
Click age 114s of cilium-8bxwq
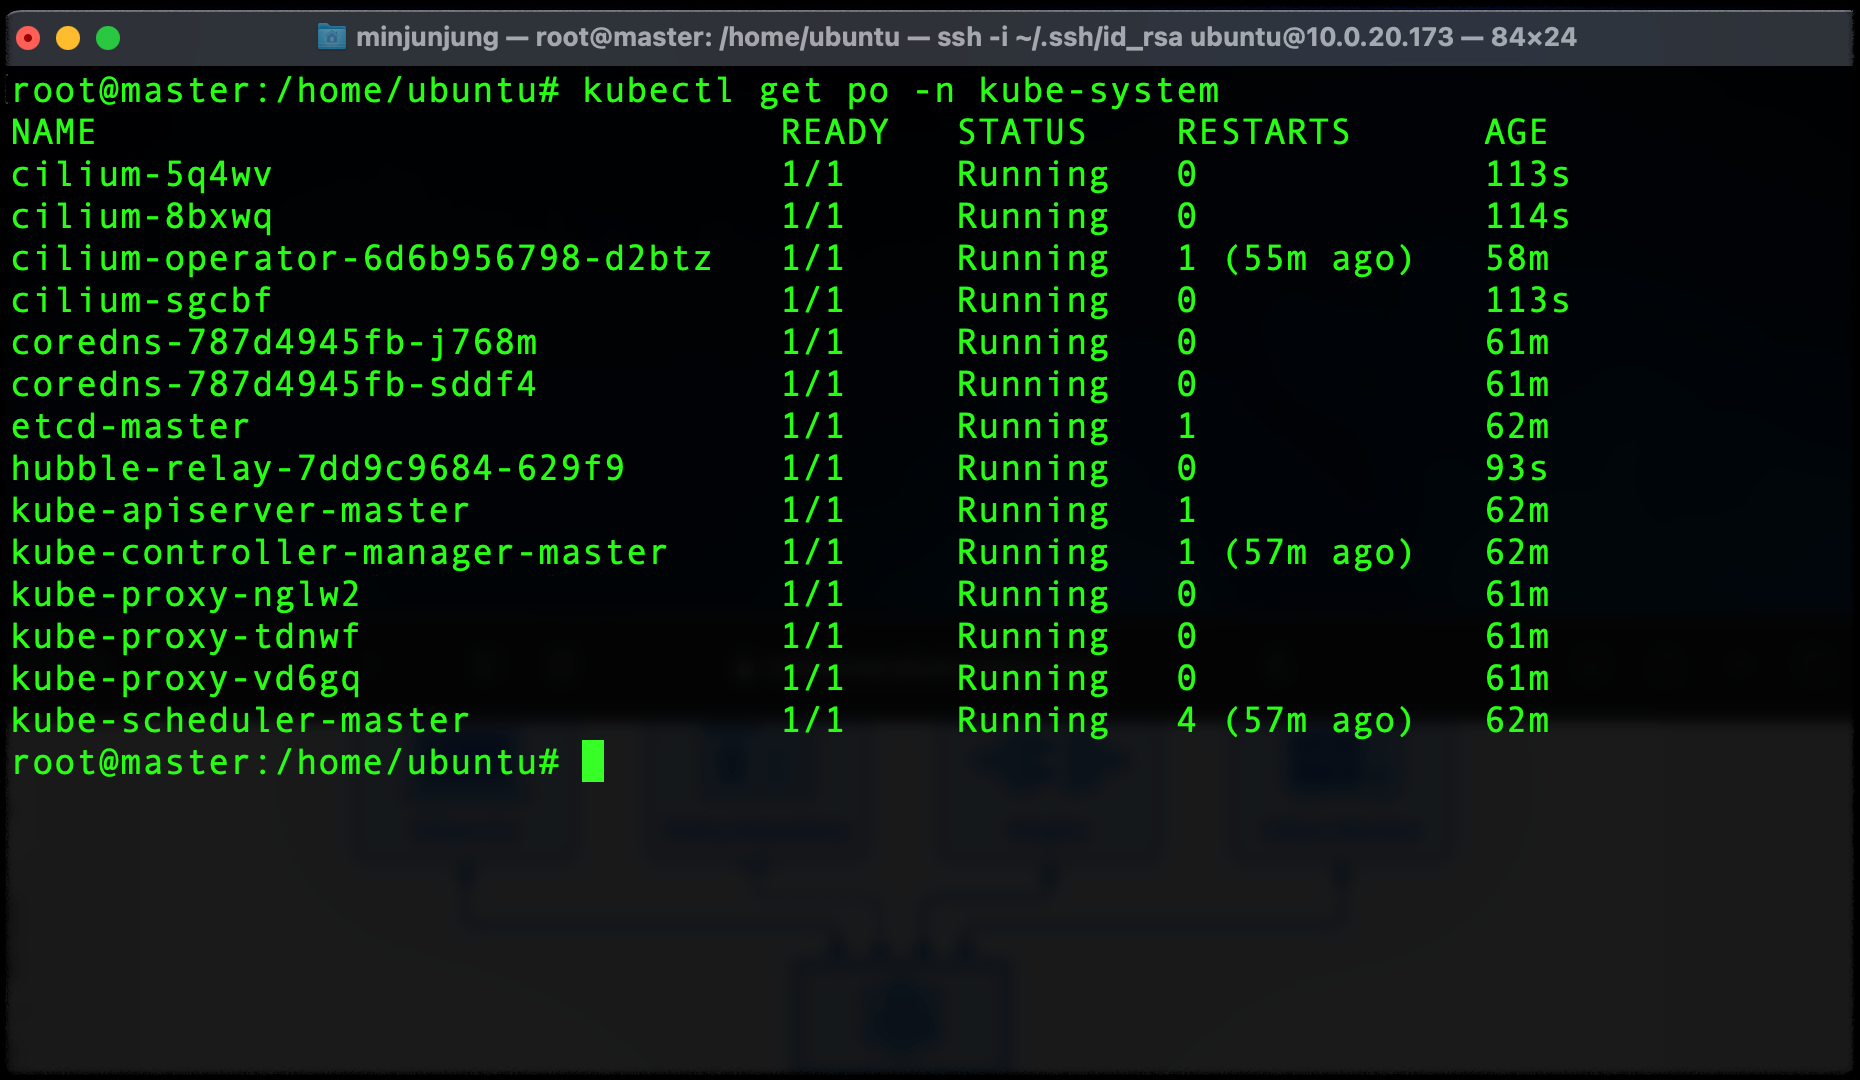click(x=1527, y=217)
